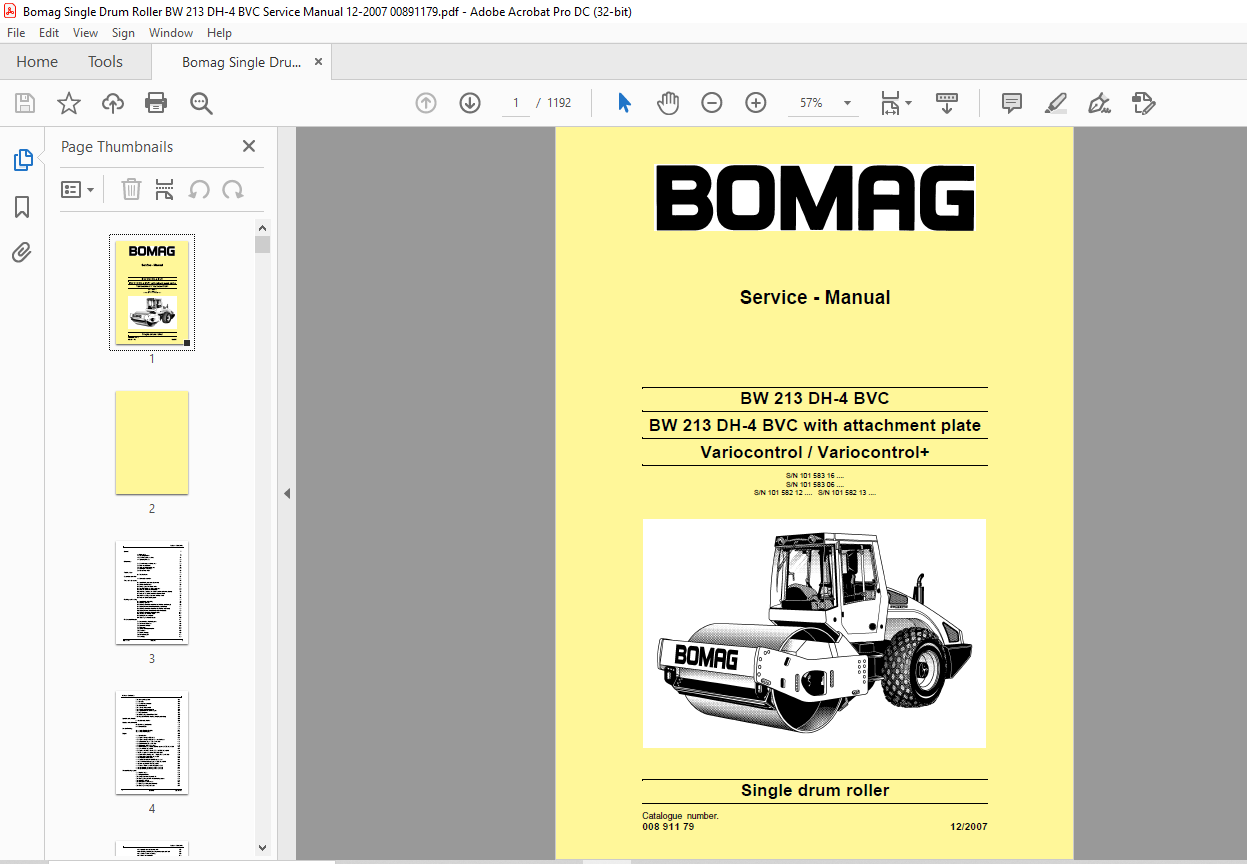Click the BW 213 DH-4 BVC with attachment plate line
This screenshot has height=864, width=1247.
815,425
